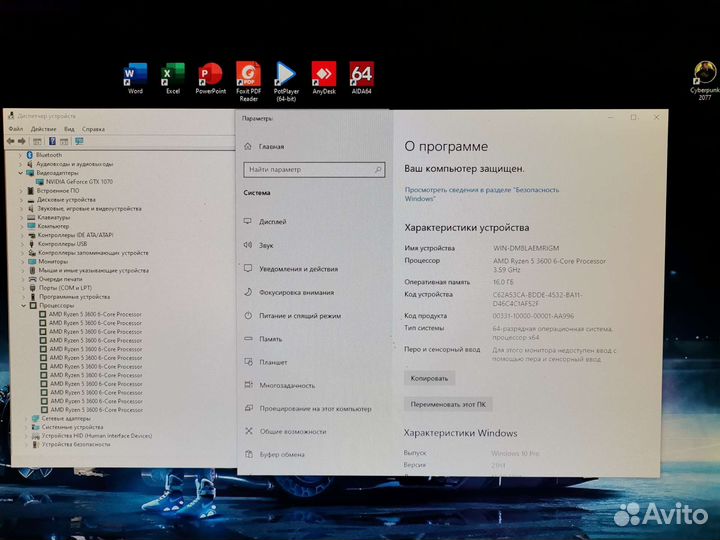Launch Excel from the desktop
720x540 pixels.
coord(173,75)
